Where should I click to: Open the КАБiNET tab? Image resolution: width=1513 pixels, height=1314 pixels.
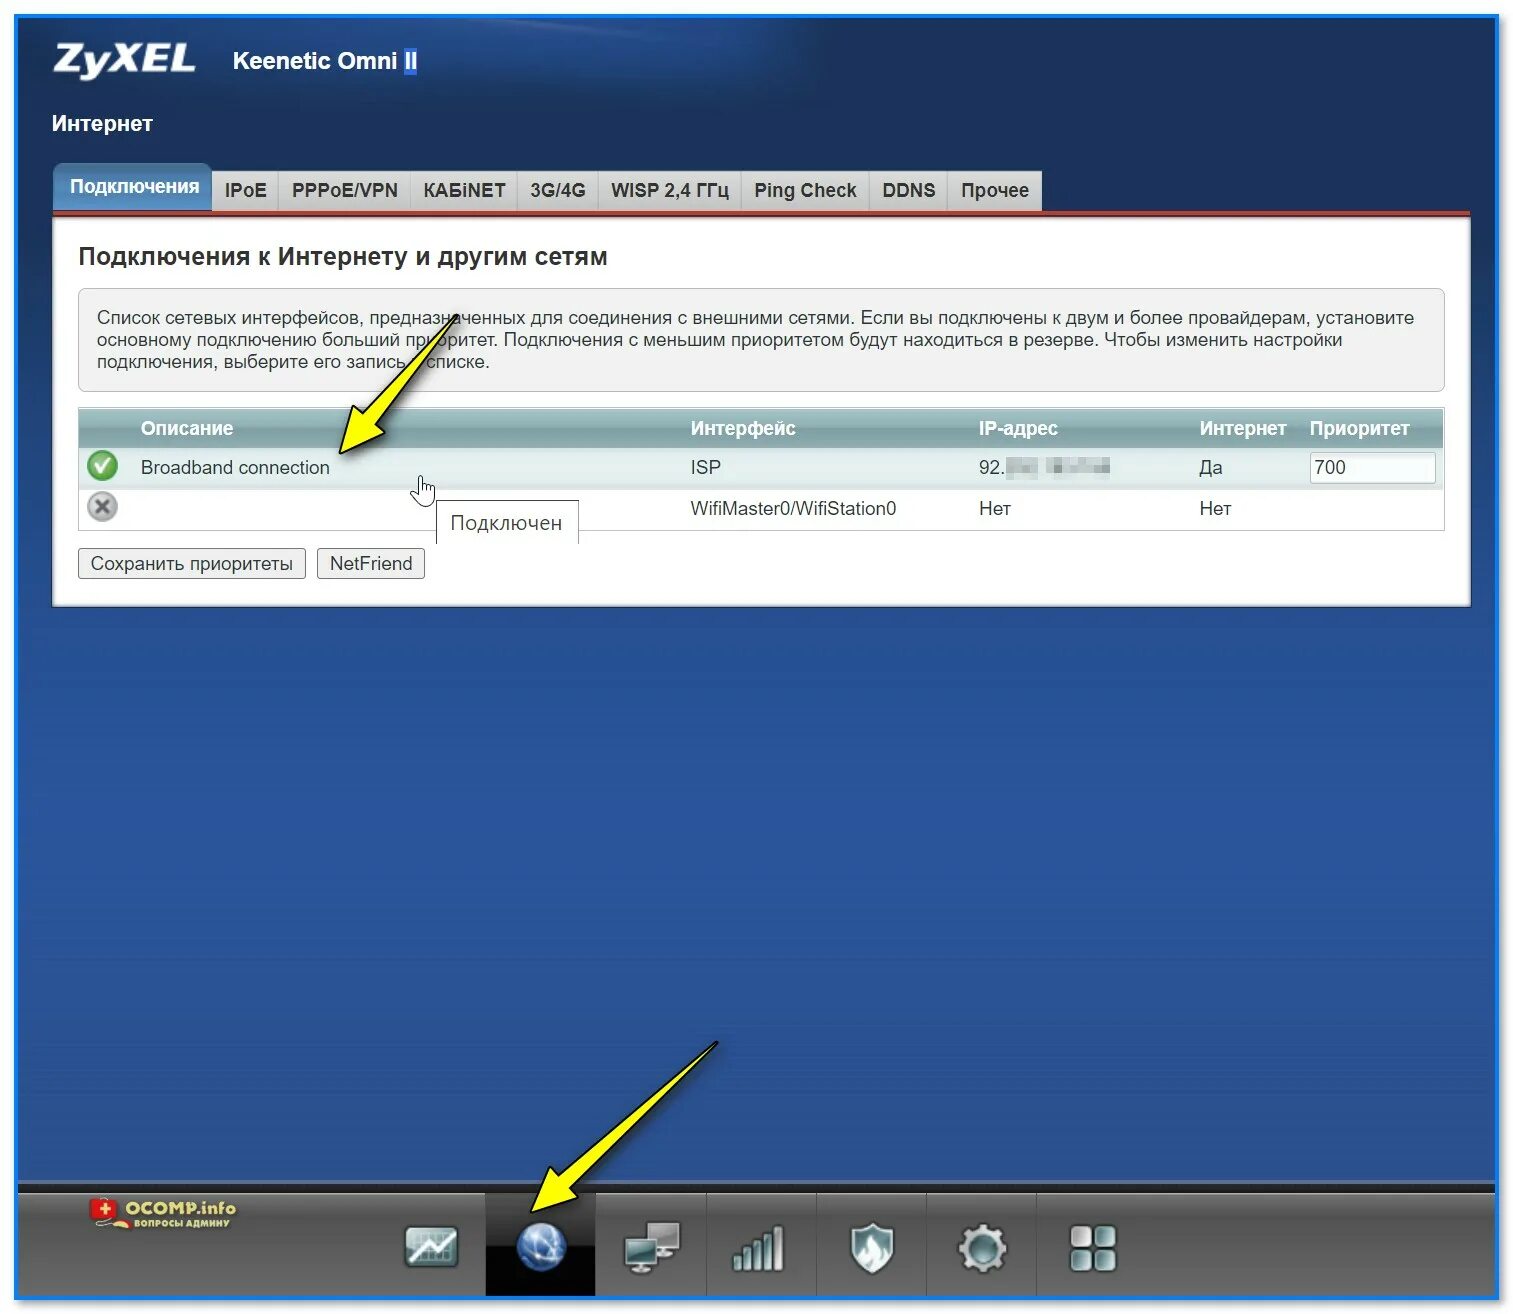click(464, 190)
